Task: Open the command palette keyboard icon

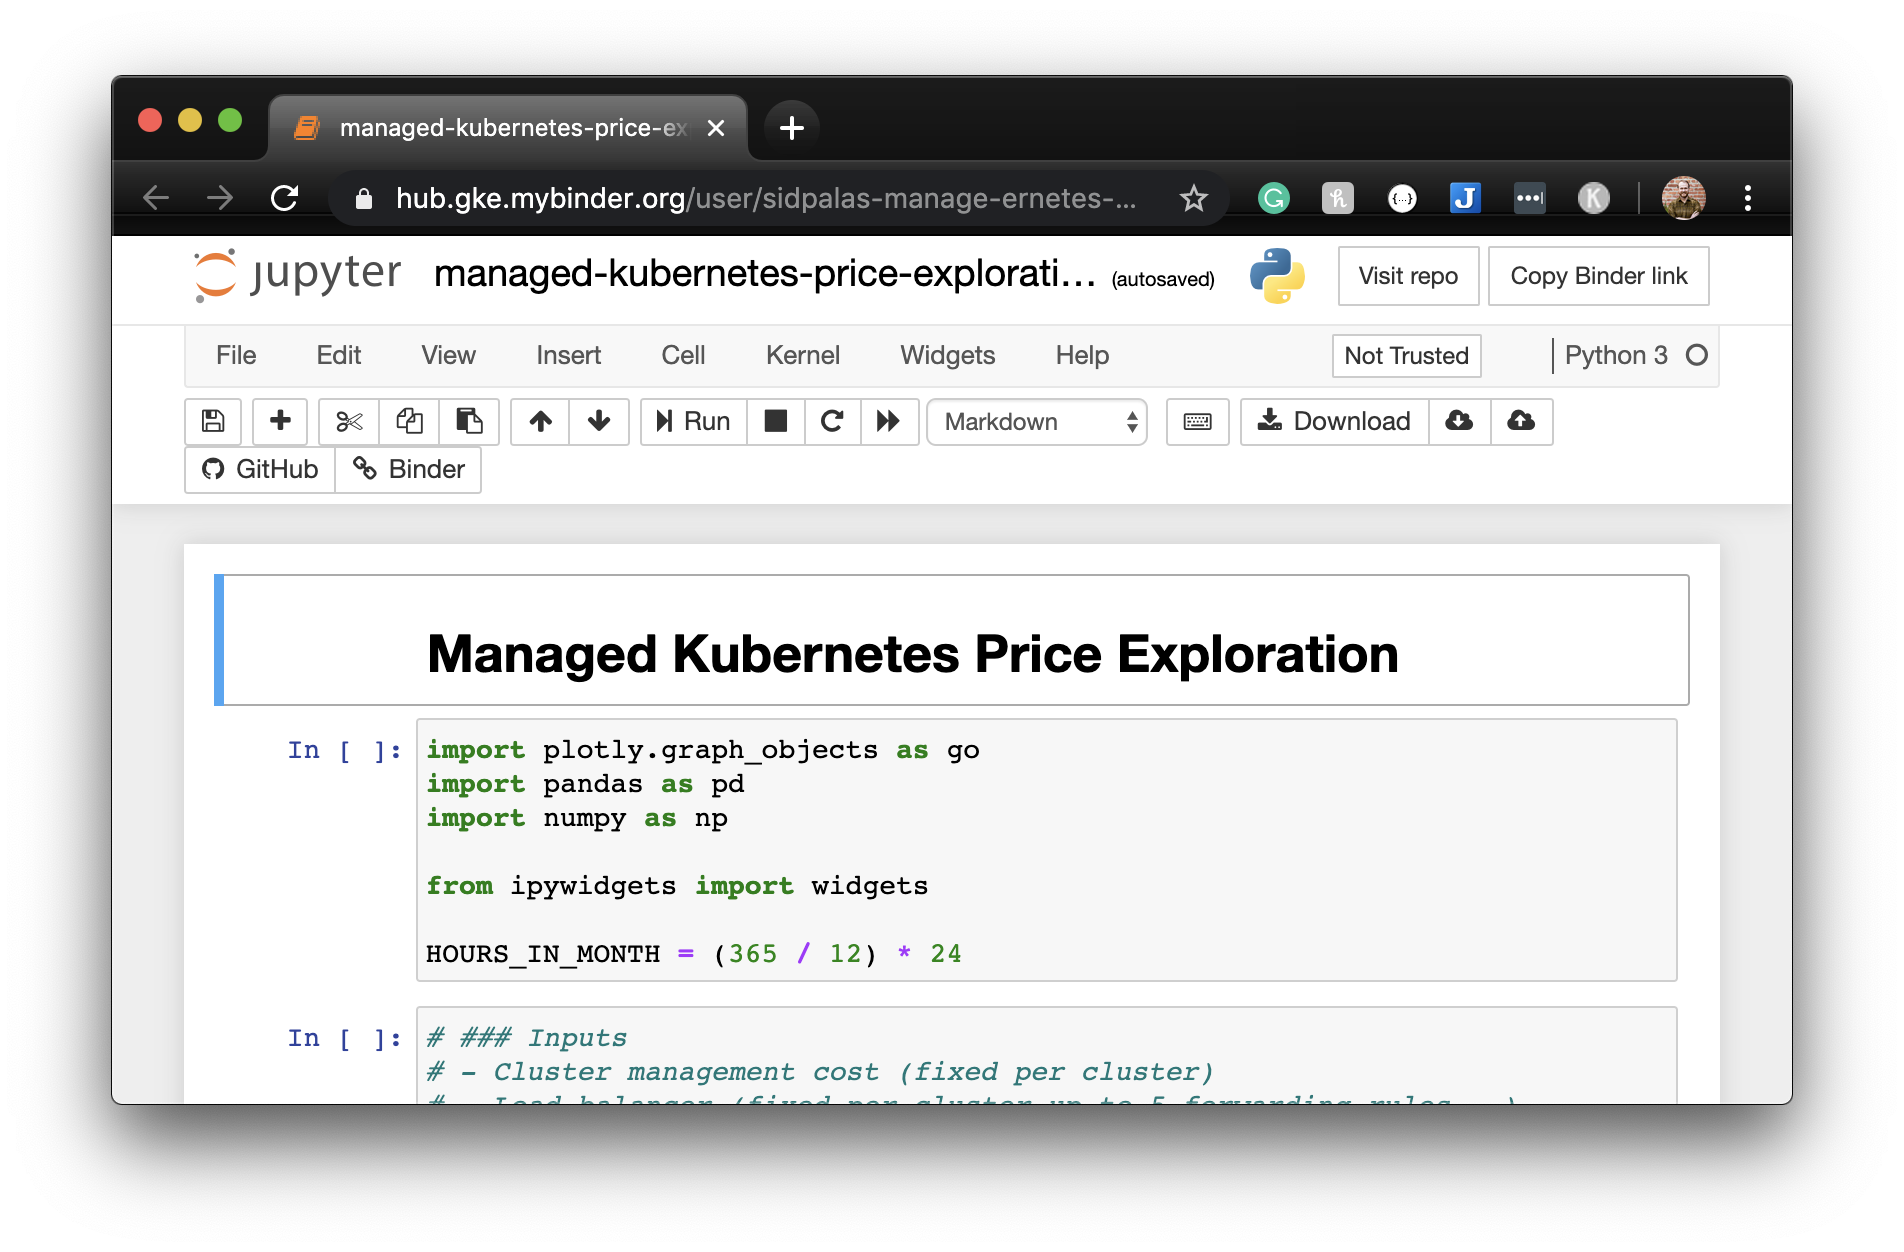Action: coord(1197,422)
